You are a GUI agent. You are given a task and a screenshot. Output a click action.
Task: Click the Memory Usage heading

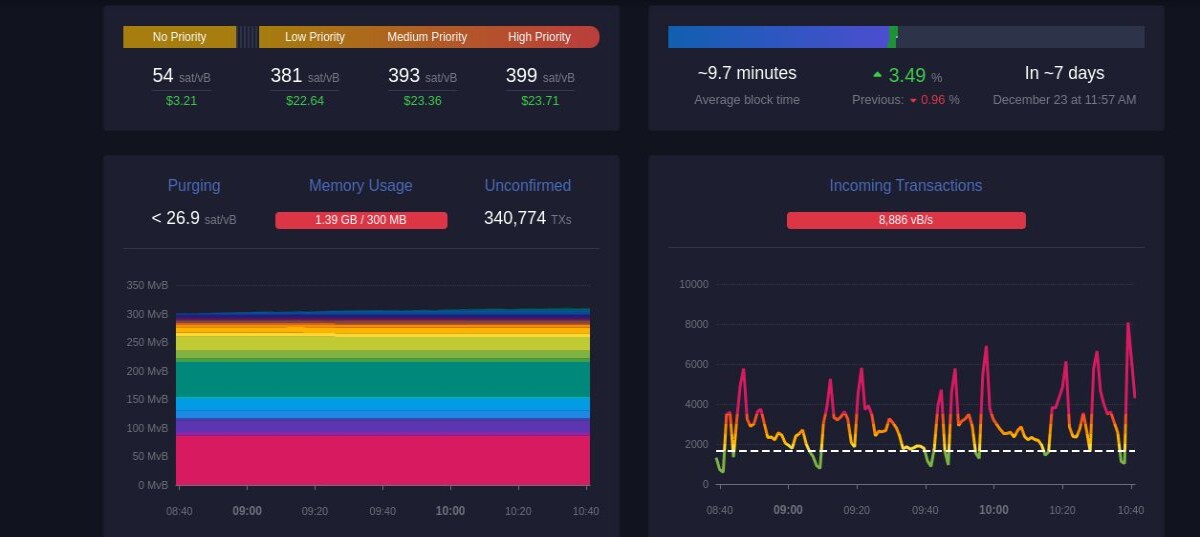click(x=361, y=185)
